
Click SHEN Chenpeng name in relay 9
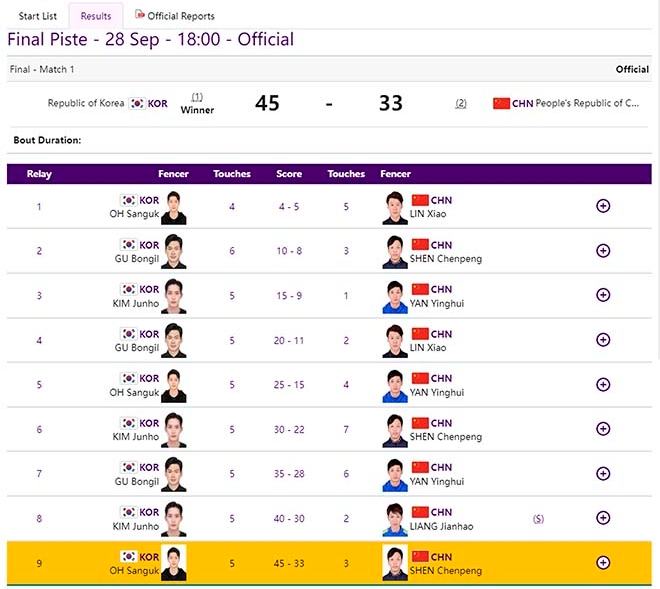[x=446, y=571]
